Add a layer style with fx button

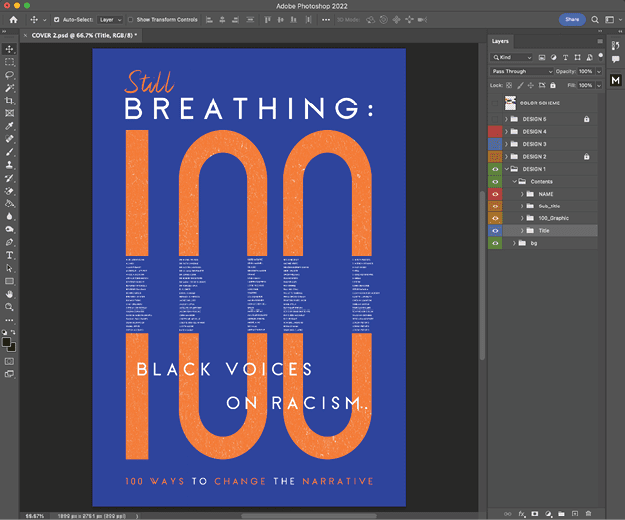(x=521, y=514)
